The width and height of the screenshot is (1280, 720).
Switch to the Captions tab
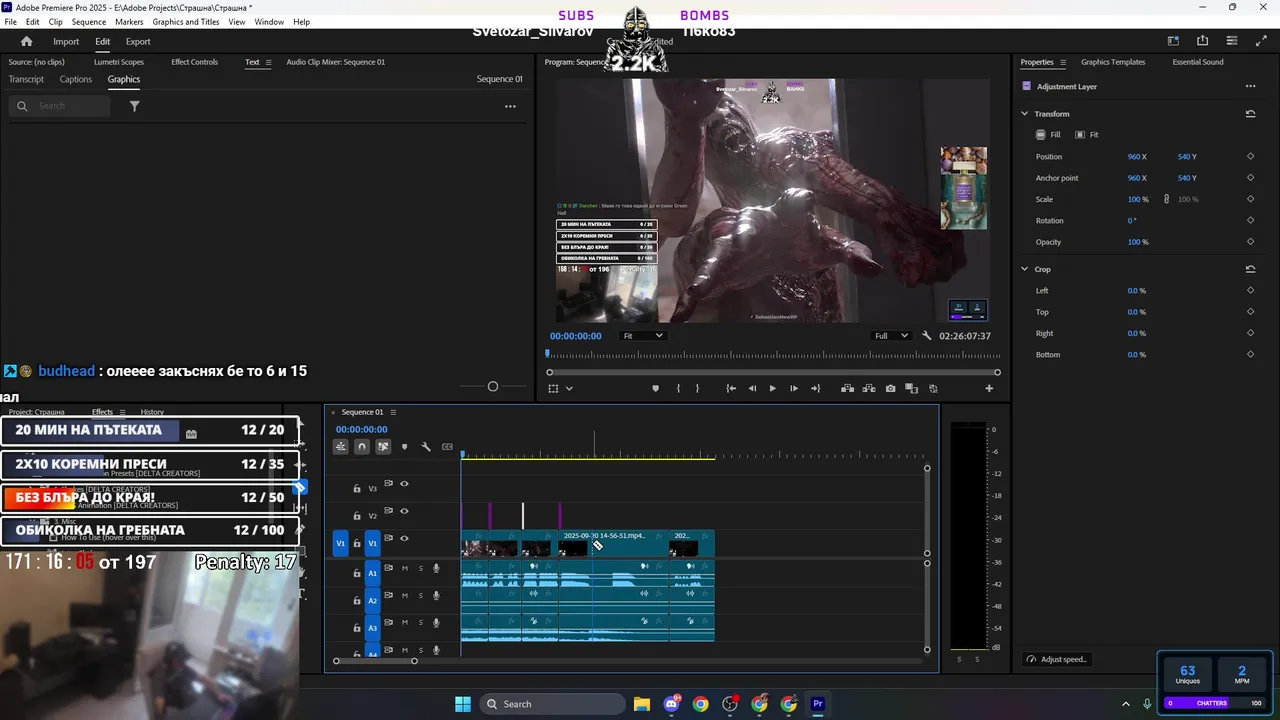point(76,79)
